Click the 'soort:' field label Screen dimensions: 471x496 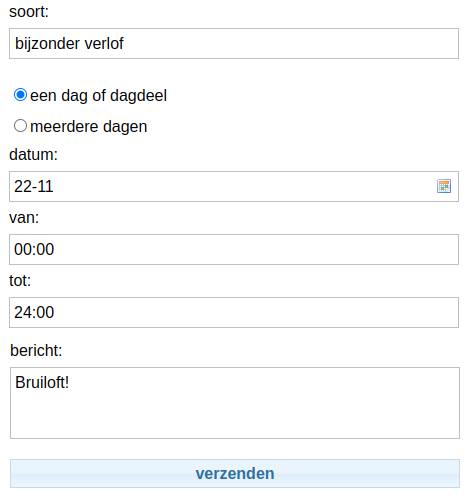[29, 12]
